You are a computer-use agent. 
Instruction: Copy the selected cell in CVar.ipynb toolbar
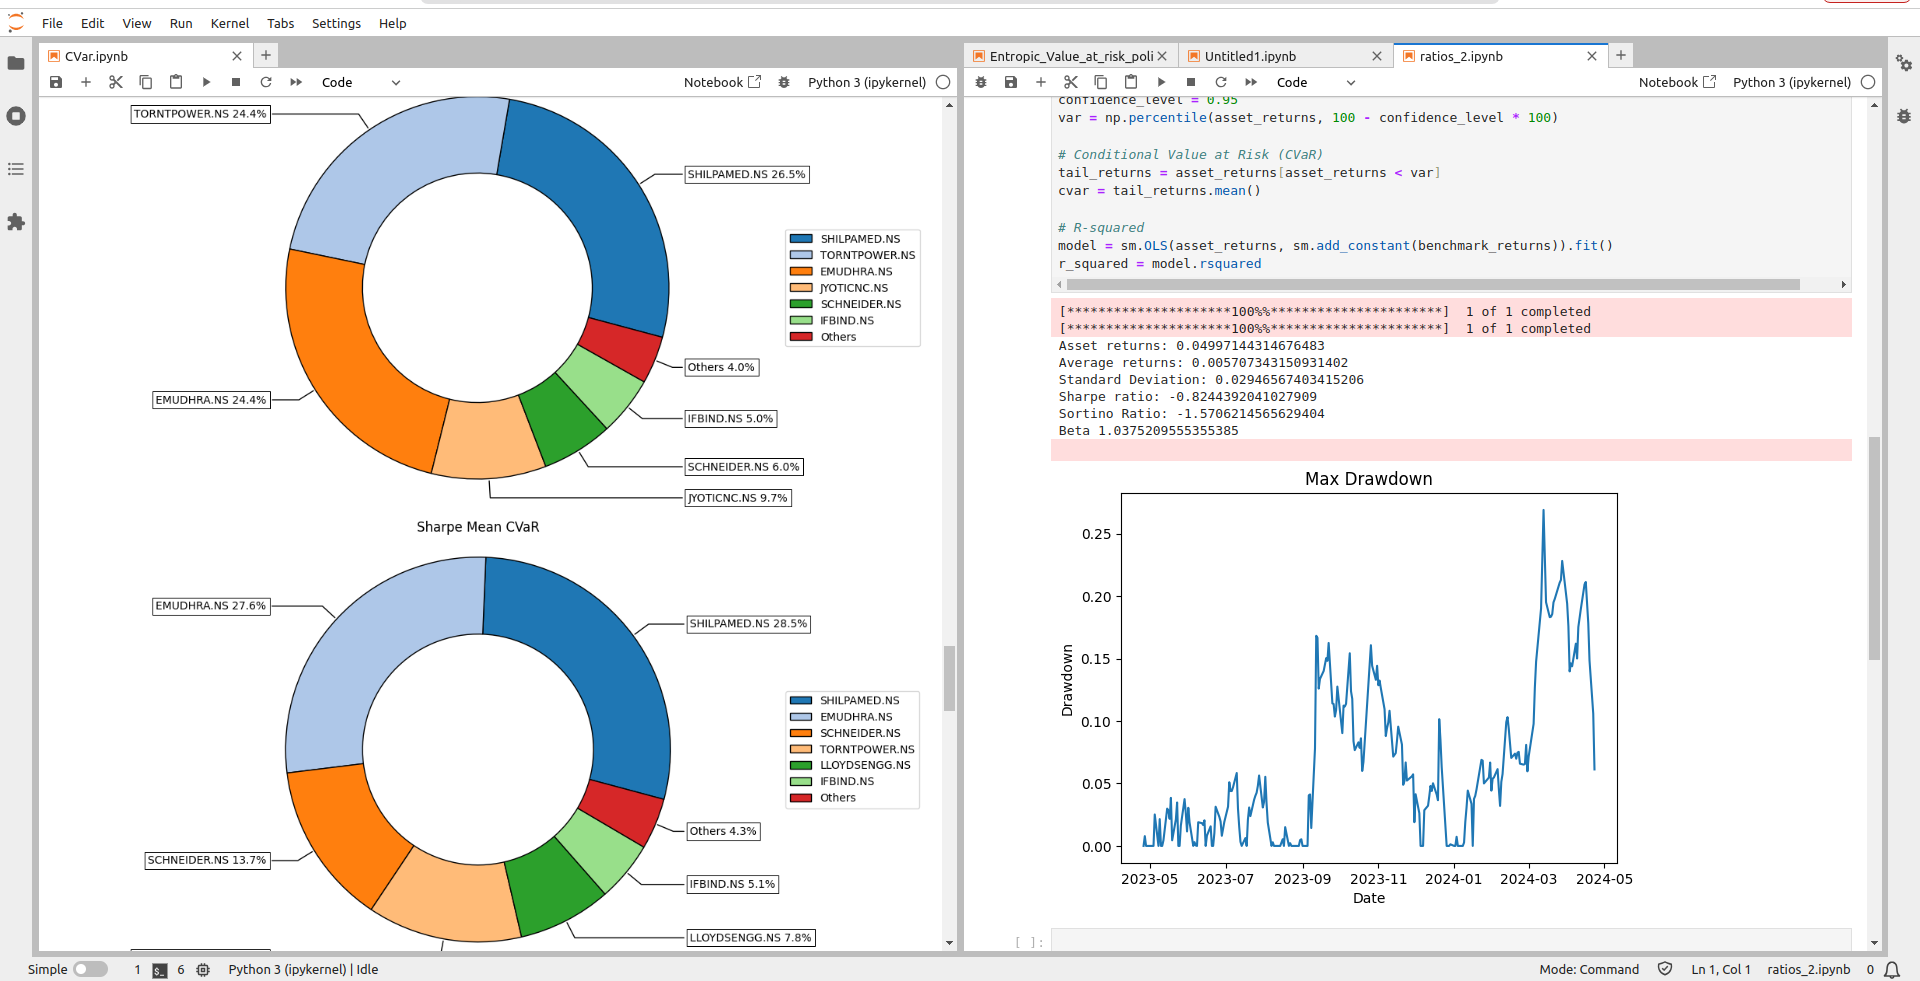[146, 82]
